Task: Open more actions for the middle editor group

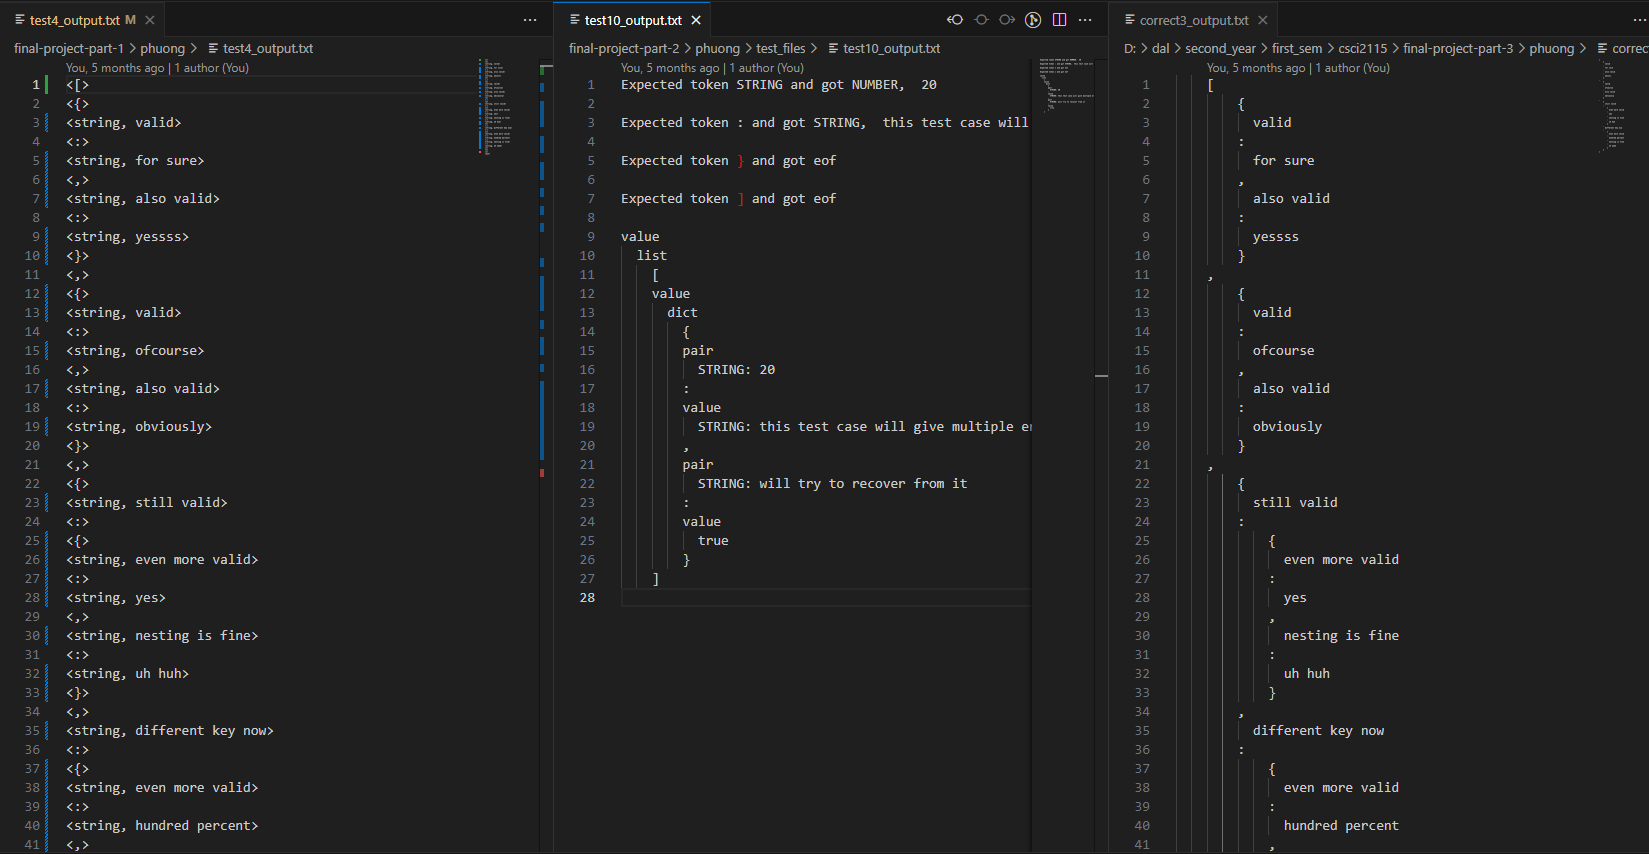Action: (1085, 20)
